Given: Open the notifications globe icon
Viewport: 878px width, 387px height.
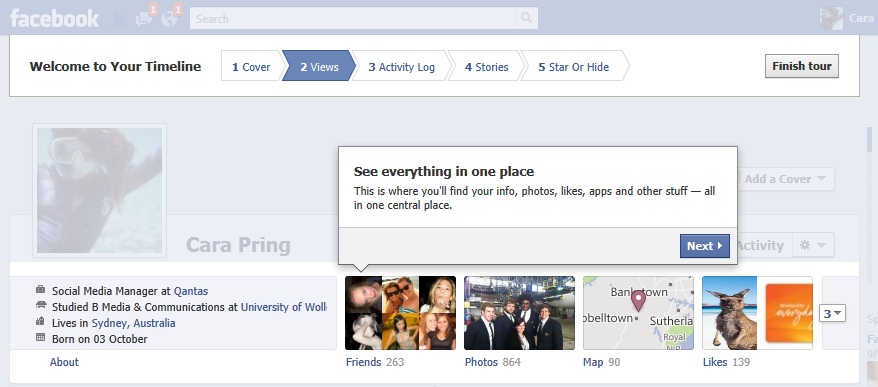Looking at the screenshot, I should click(169, 19).
